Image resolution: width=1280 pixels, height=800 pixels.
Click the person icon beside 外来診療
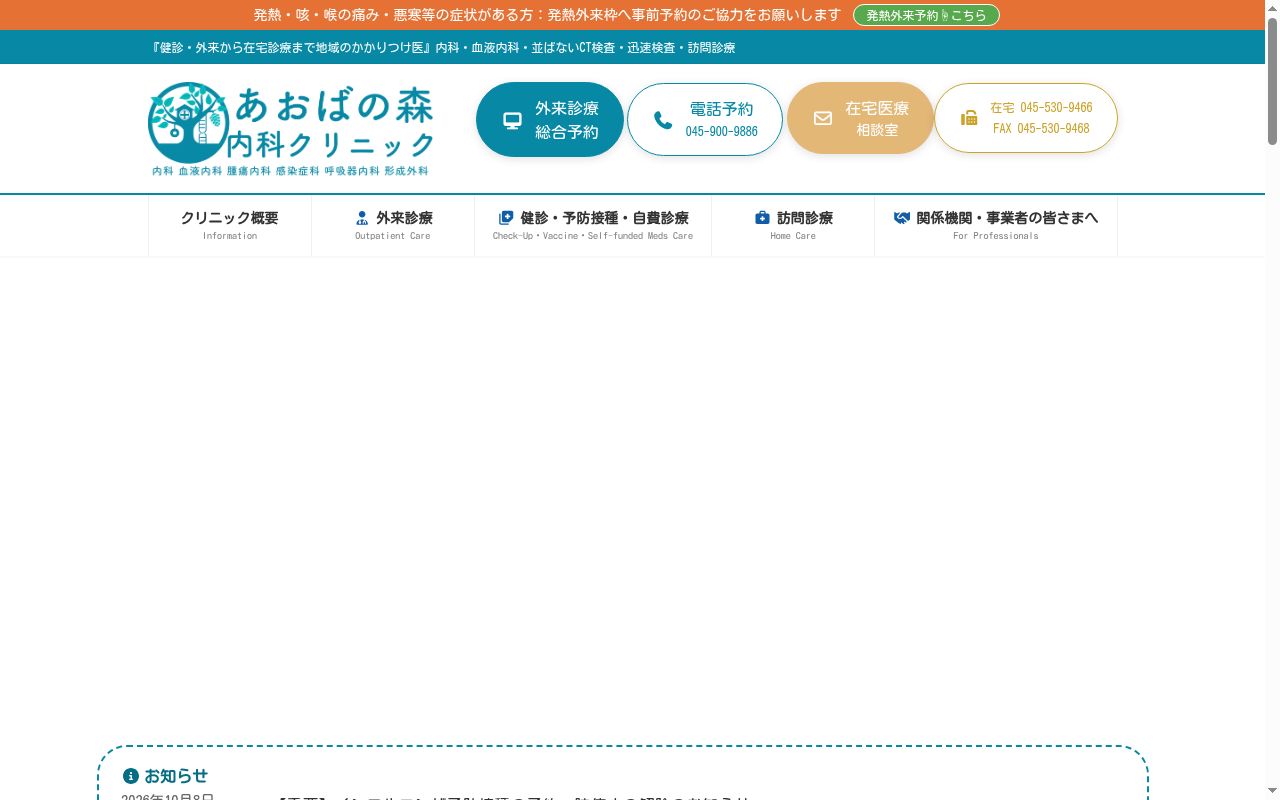pyautogui.click(x=362, y=218)
